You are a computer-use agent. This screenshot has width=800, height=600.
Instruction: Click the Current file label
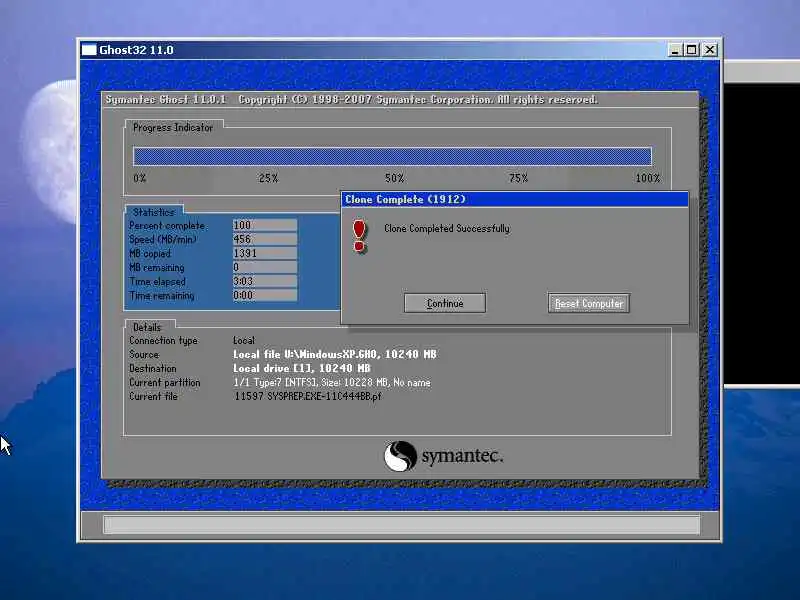153,396
